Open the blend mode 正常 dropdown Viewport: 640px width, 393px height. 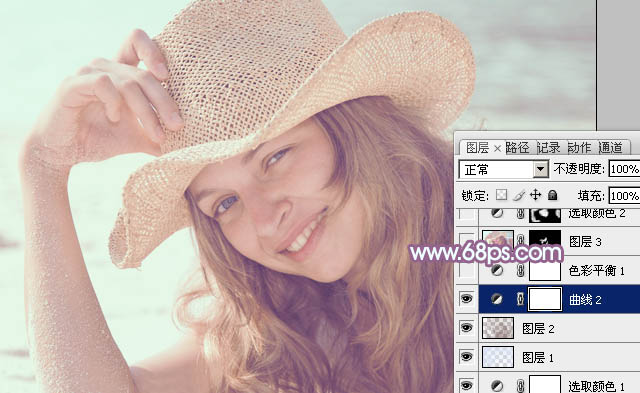pyautogui.click(x=504, y=169)
